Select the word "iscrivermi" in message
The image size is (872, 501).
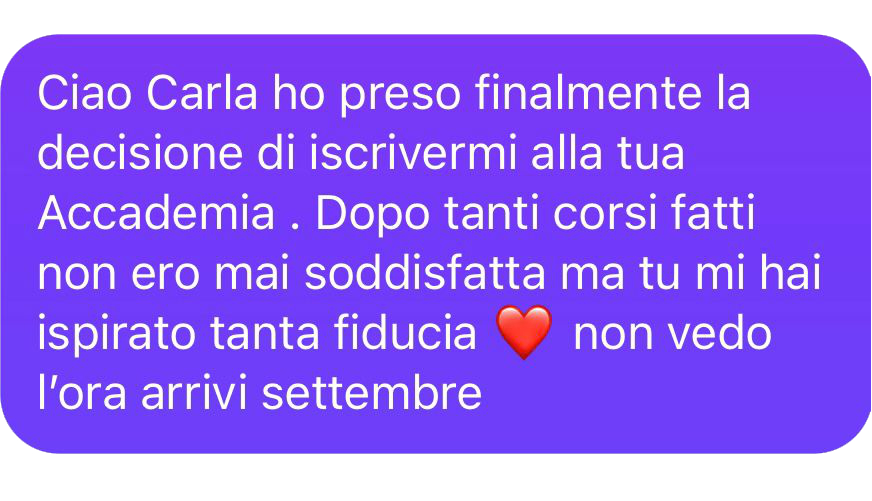point(413,153)
